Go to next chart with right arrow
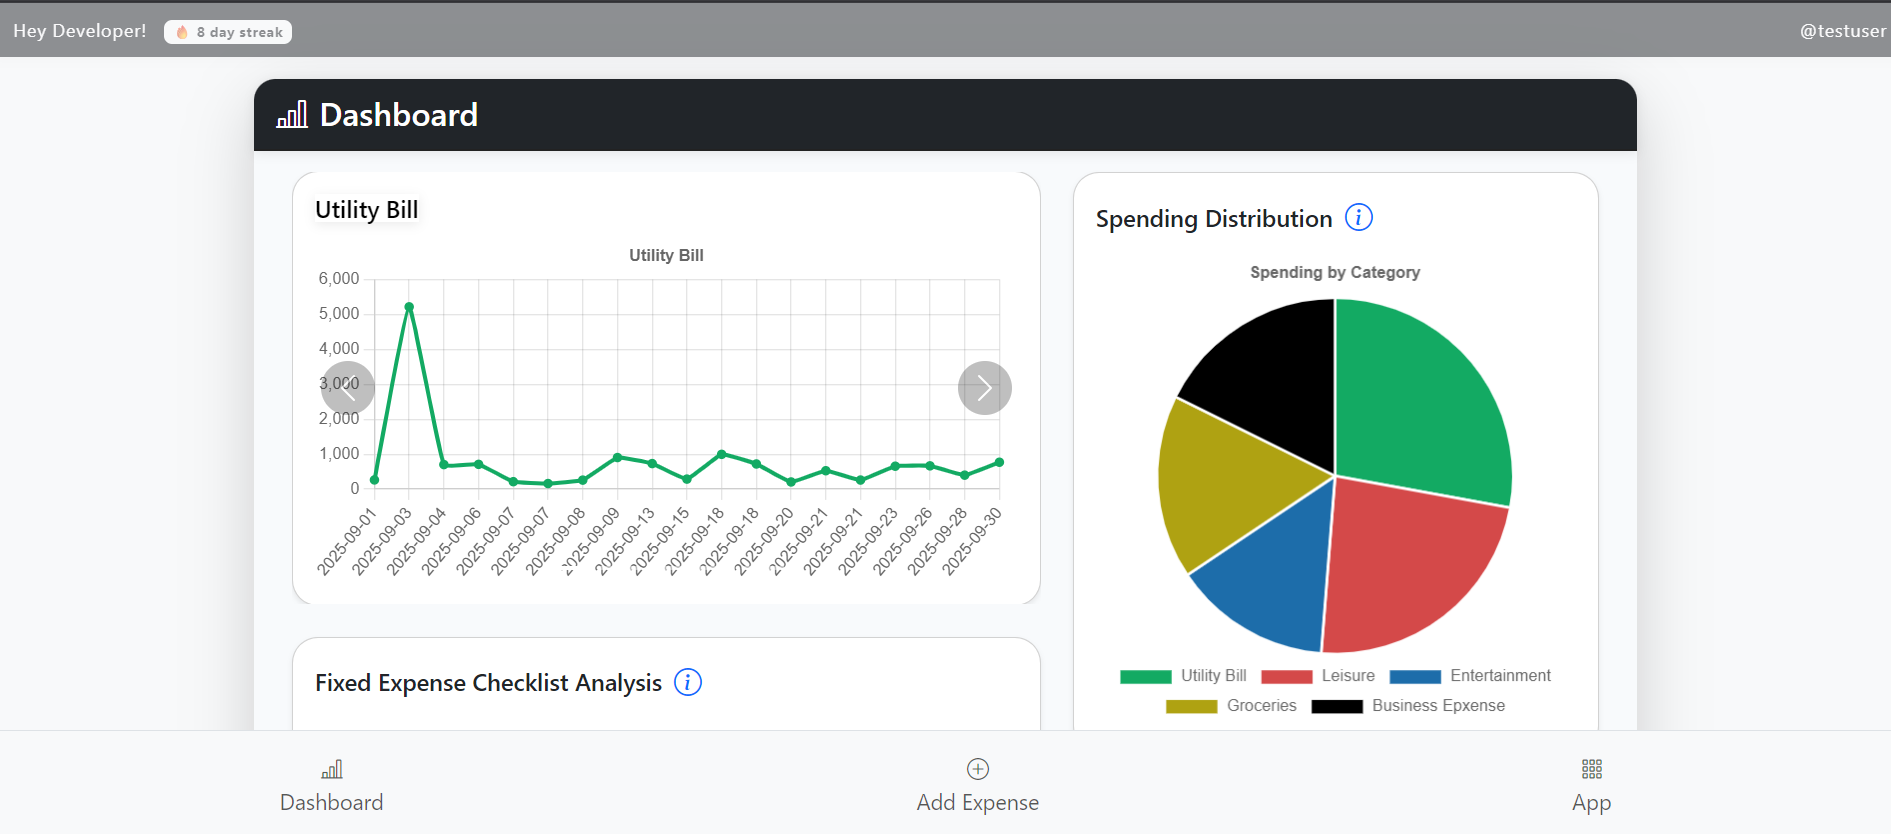The image size is (1891, 834). 984,388
